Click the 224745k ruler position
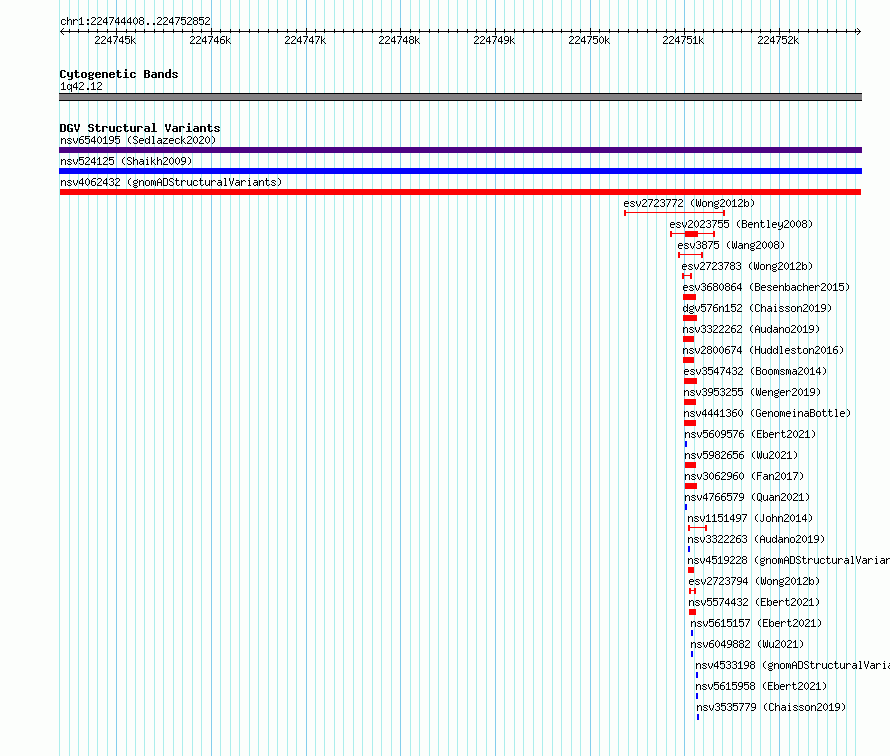 coord(115,40)
